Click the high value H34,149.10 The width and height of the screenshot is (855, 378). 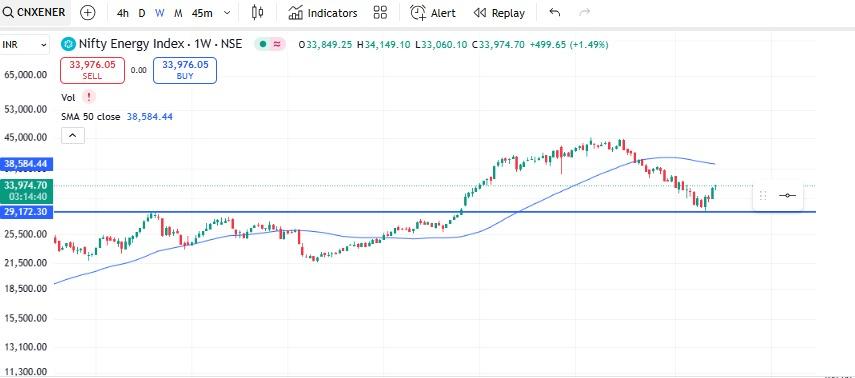383,45
